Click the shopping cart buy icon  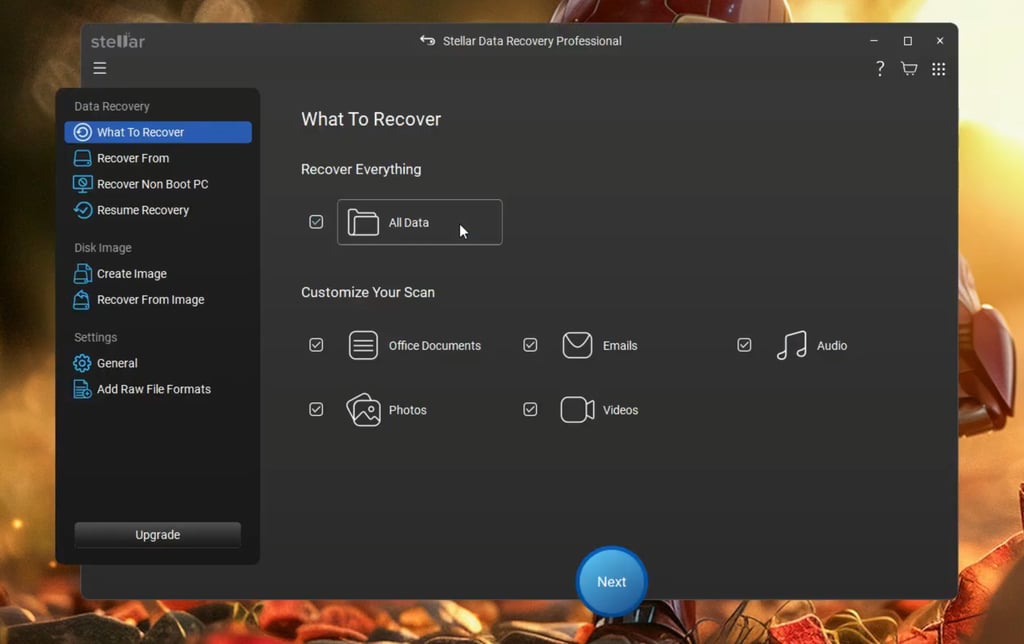click(x=909, y=69)
